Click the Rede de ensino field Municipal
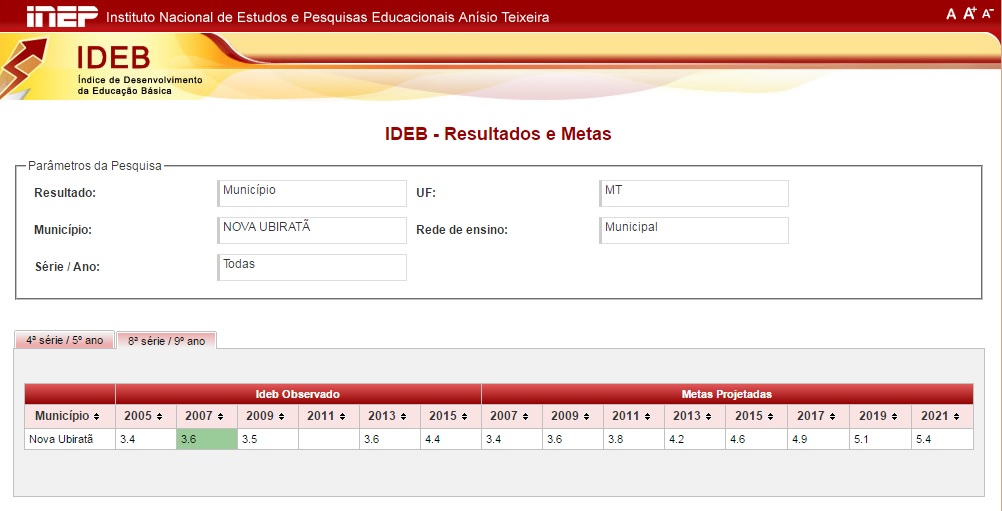This screenshot has height=511, width=1002. 694,230
